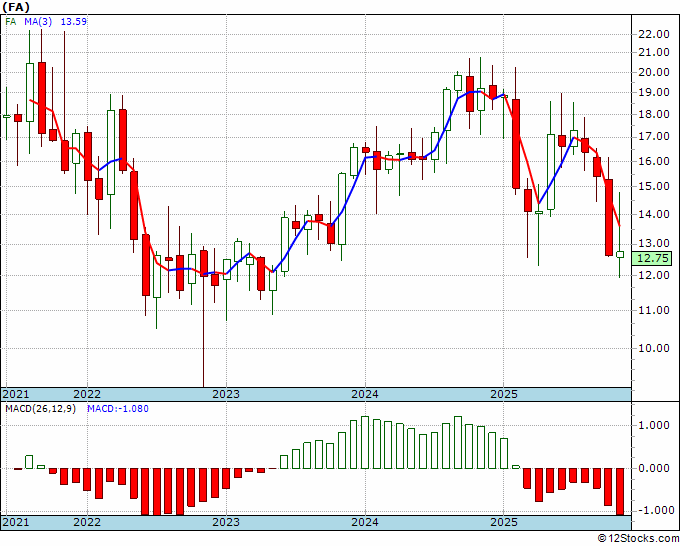This screenshot has height=546, width=680.
Task: Click the last red MACD histogram bar
Action: click(x=620, y=492)
